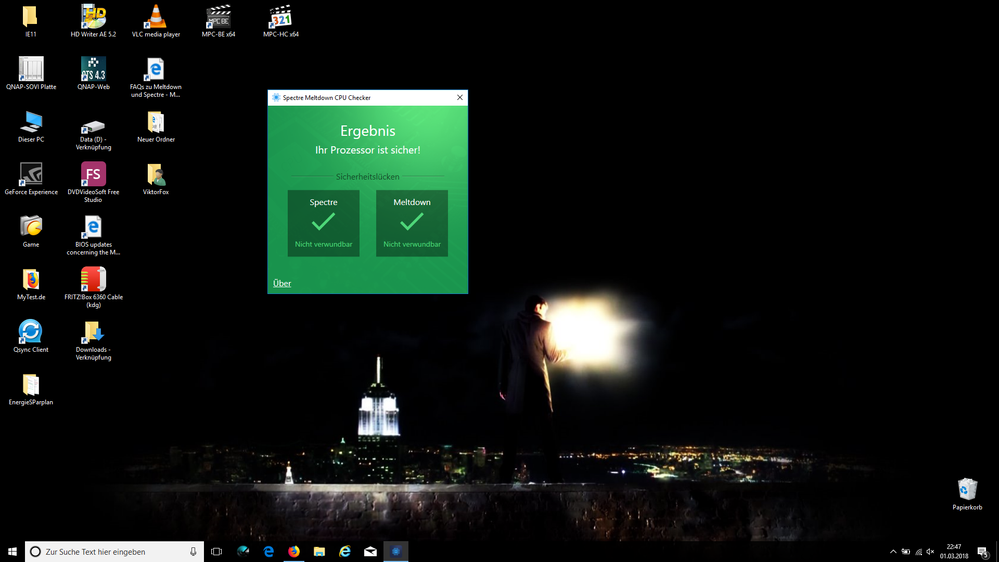Select the VLC media player desktop icon
999x562 pixels.
[x=155, y=20]
